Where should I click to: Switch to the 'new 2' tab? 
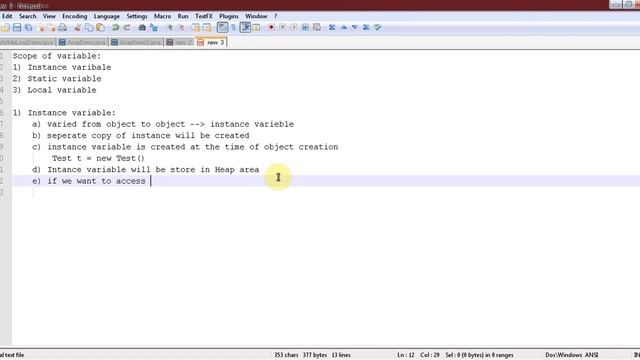click(180, 42)
